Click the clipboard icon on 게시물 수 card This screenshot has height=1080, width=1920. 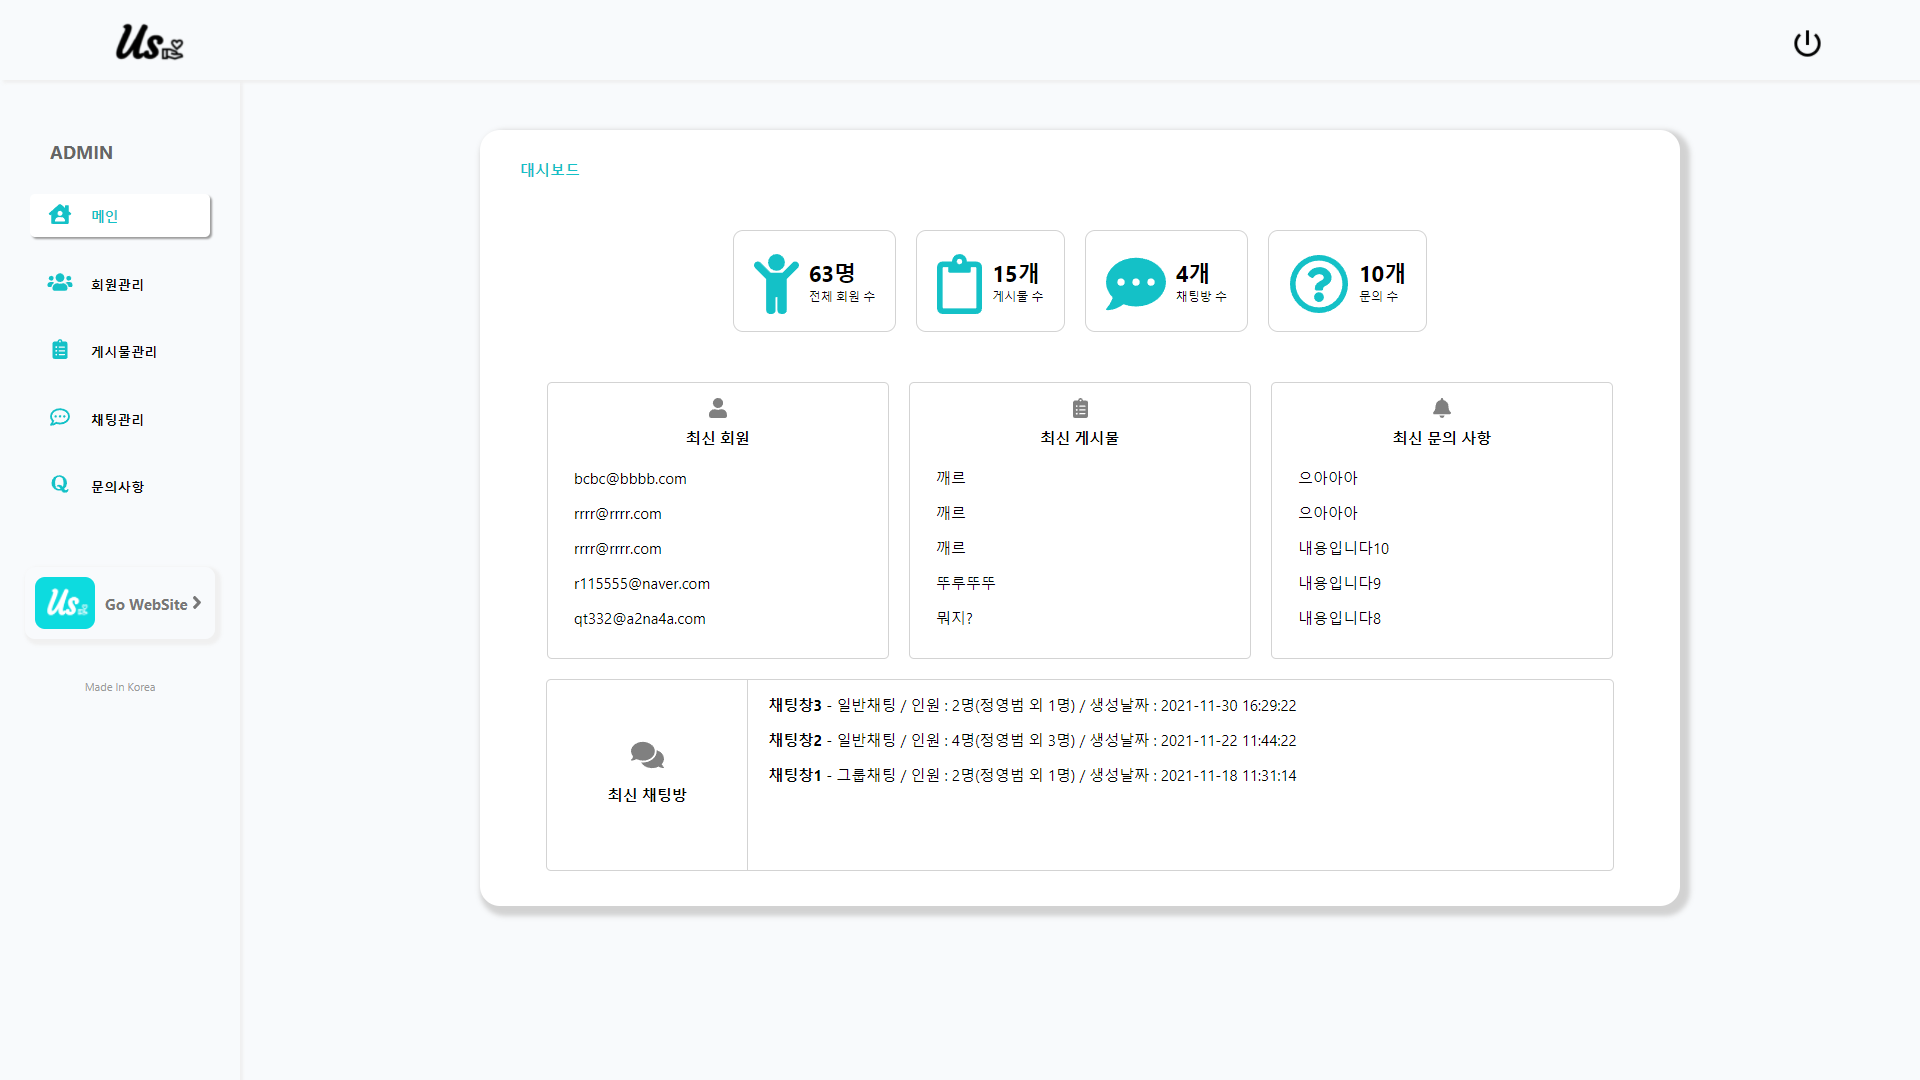(x=959, y=283)
